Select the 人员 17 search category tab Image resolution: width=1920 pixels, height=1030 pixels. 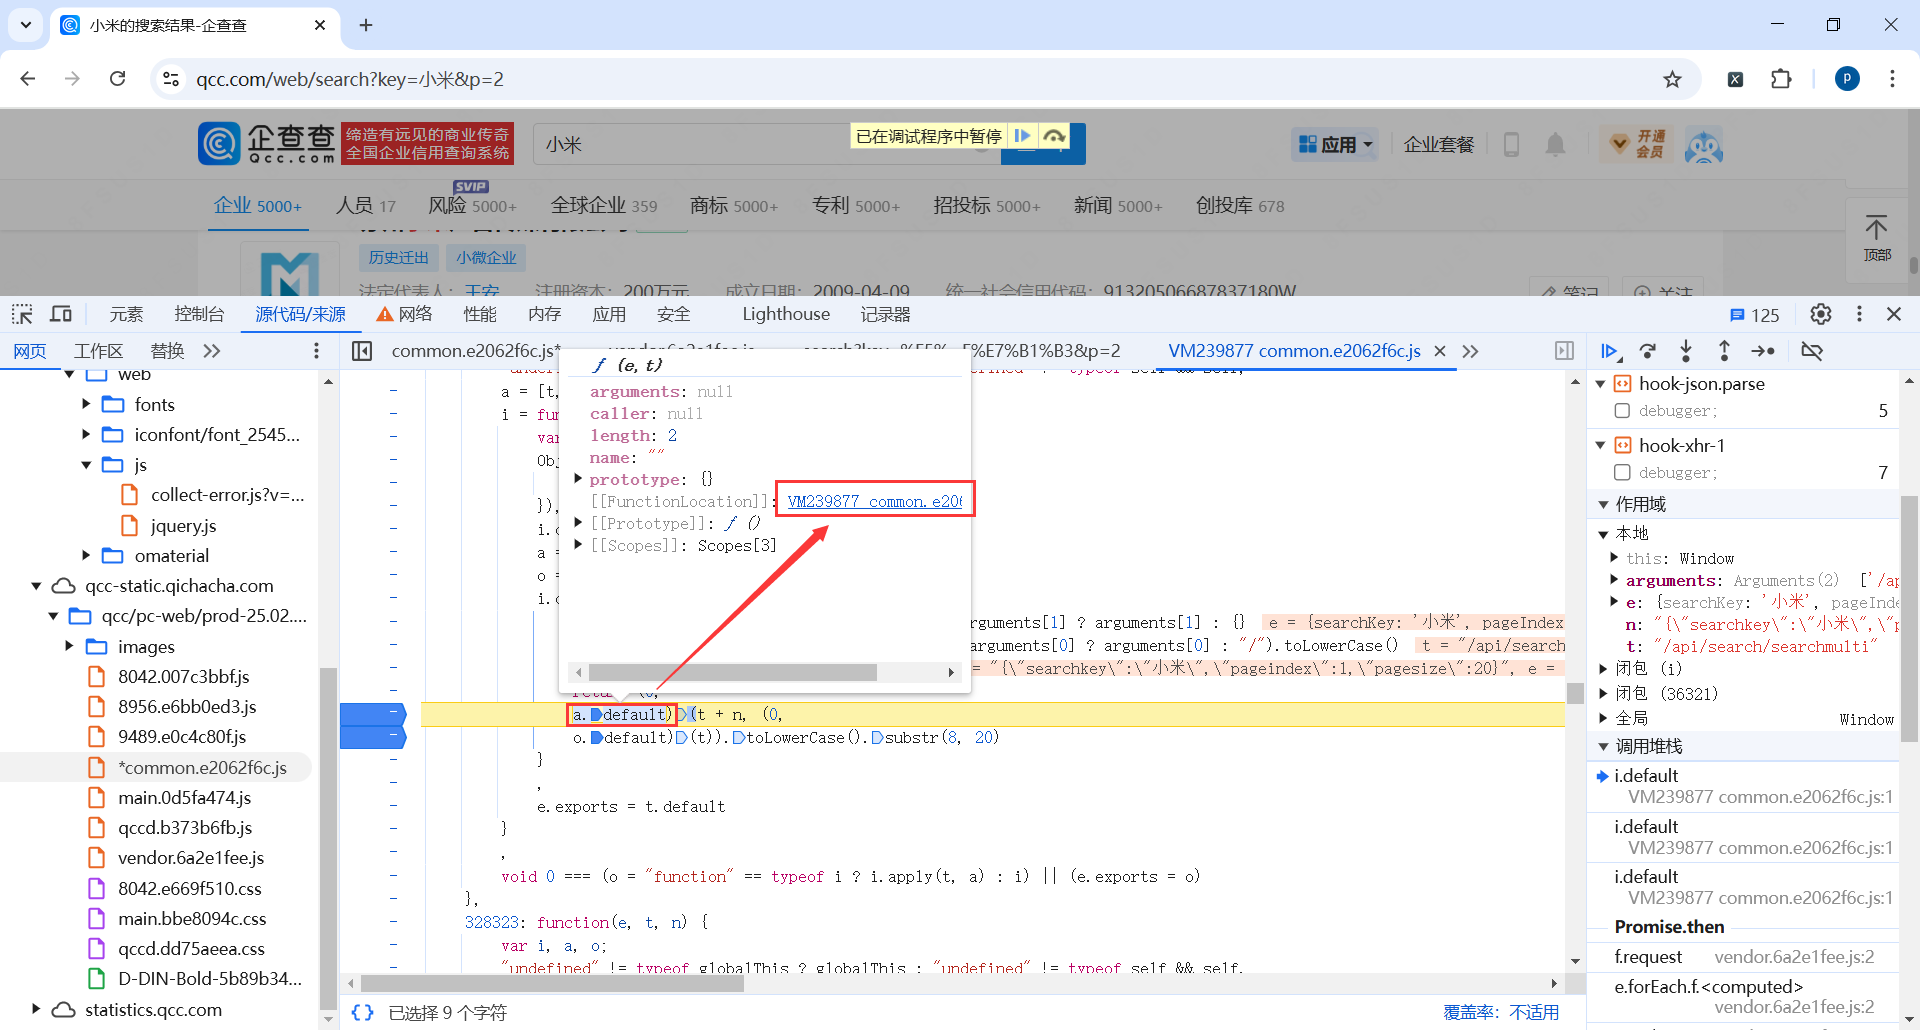click(365, 206)
